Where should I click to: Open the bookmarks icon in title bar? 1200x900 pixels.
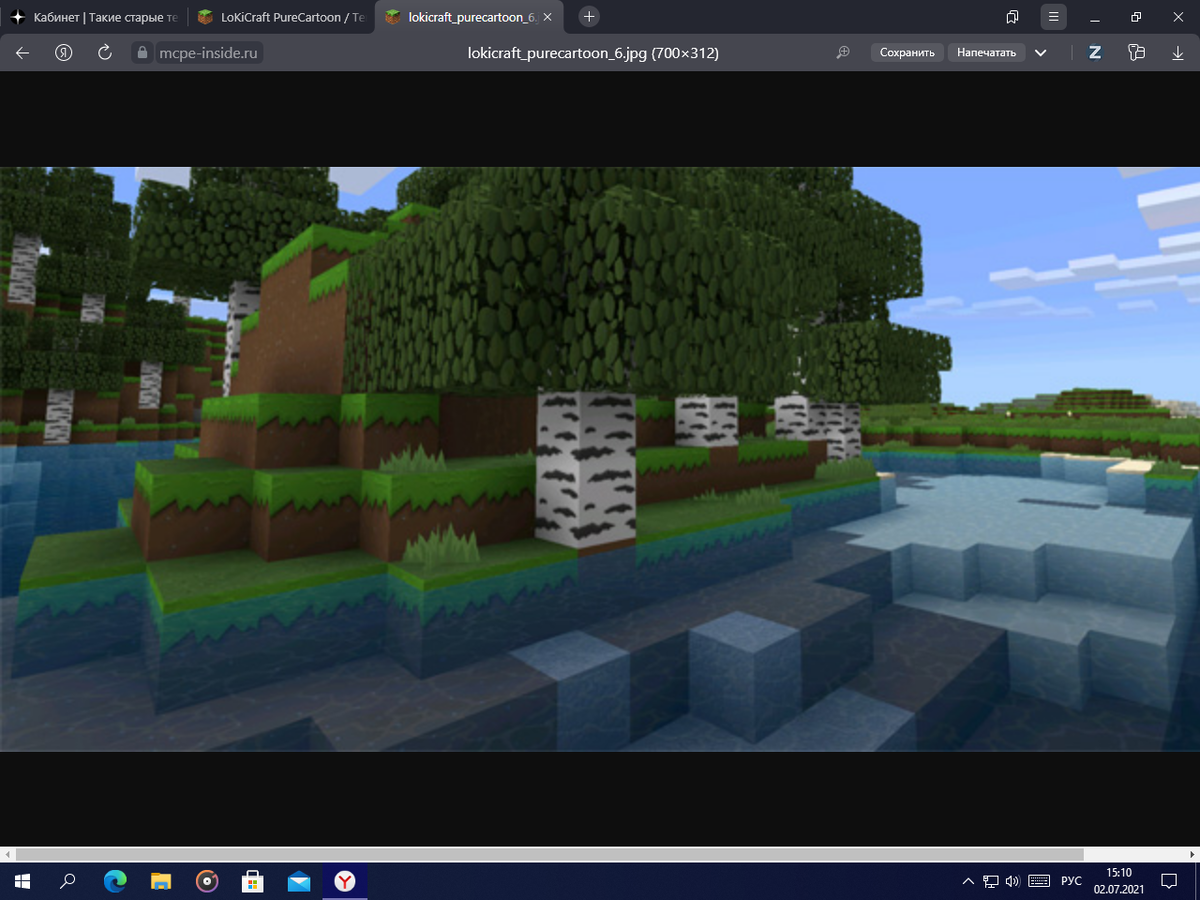pyautogui.click(x=1012, y=17)
